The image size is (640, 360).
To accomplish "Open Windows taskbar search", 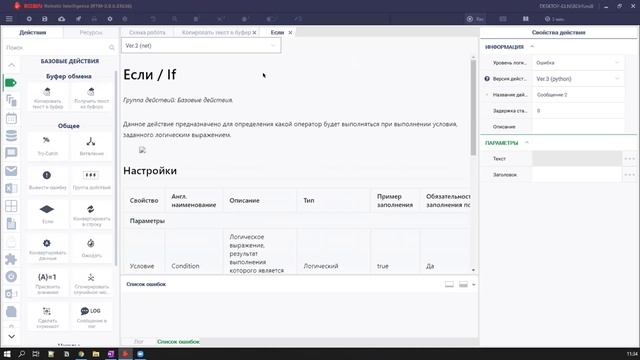I will point(22,354).
